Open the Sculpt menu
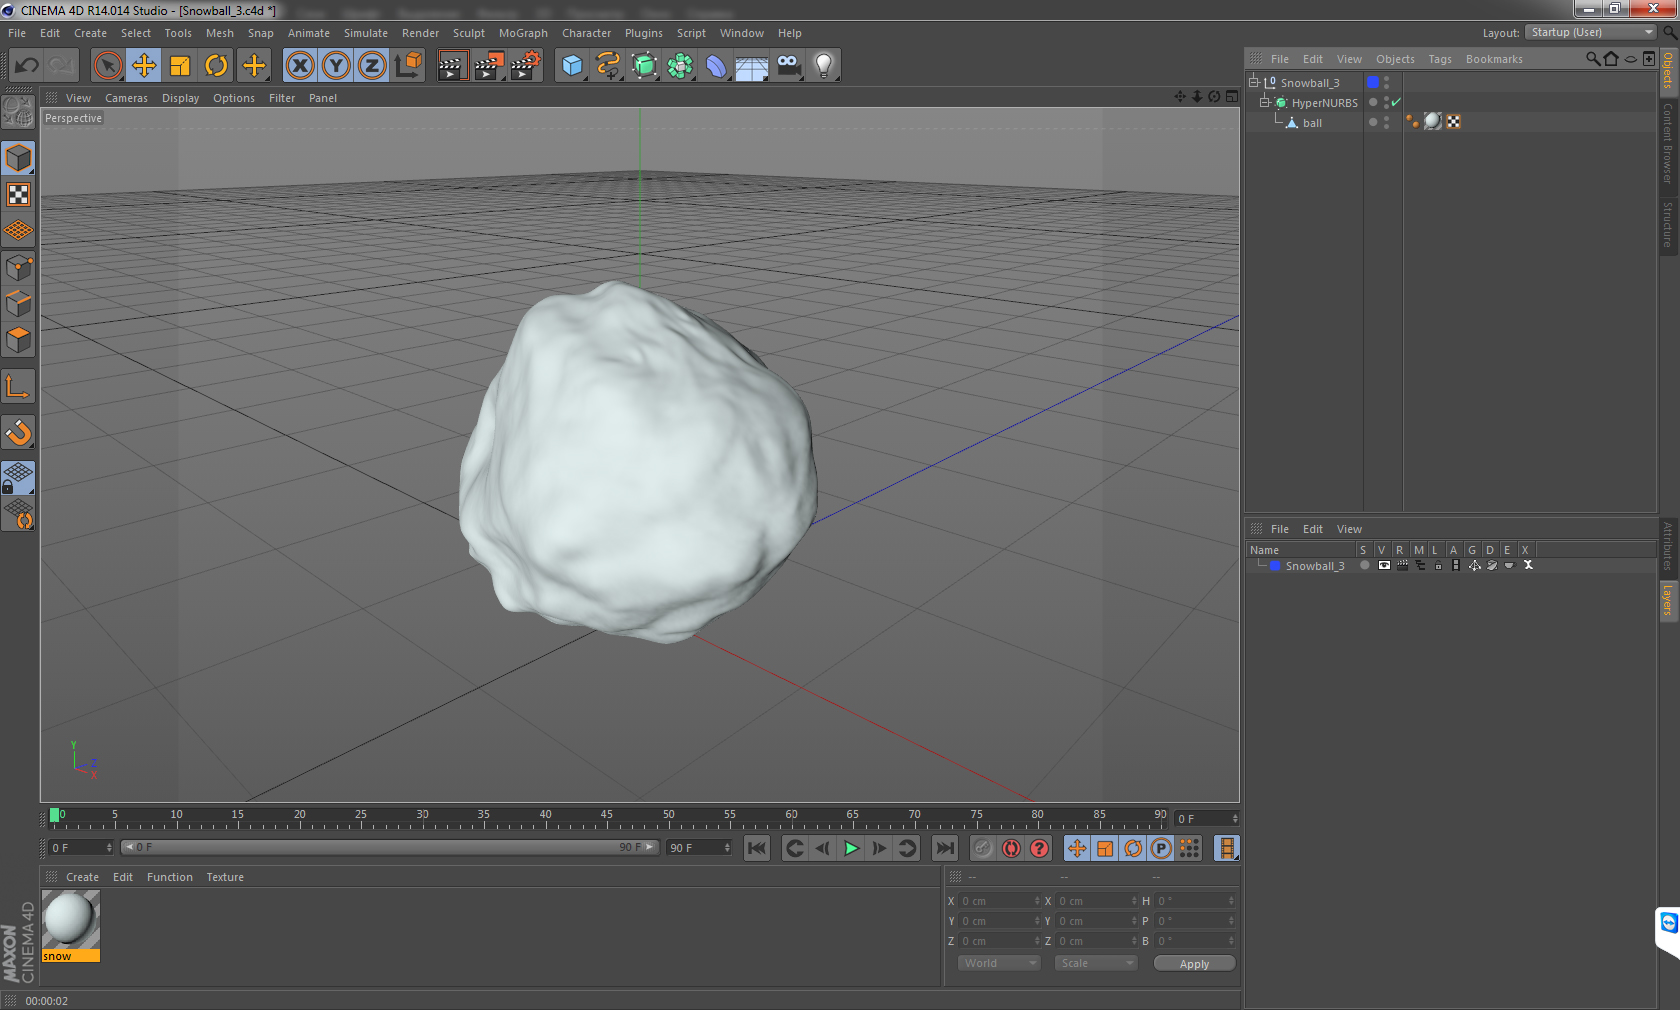The width and height of the screenshot is (1680, 1010). (x=468, y=33)
